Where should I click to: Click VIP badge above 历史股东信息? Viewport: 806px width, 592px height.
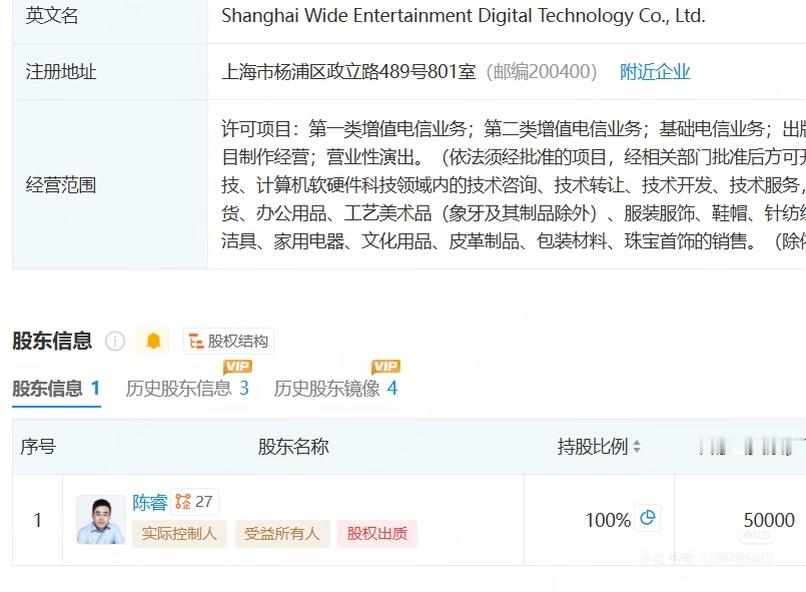(237, 366)
